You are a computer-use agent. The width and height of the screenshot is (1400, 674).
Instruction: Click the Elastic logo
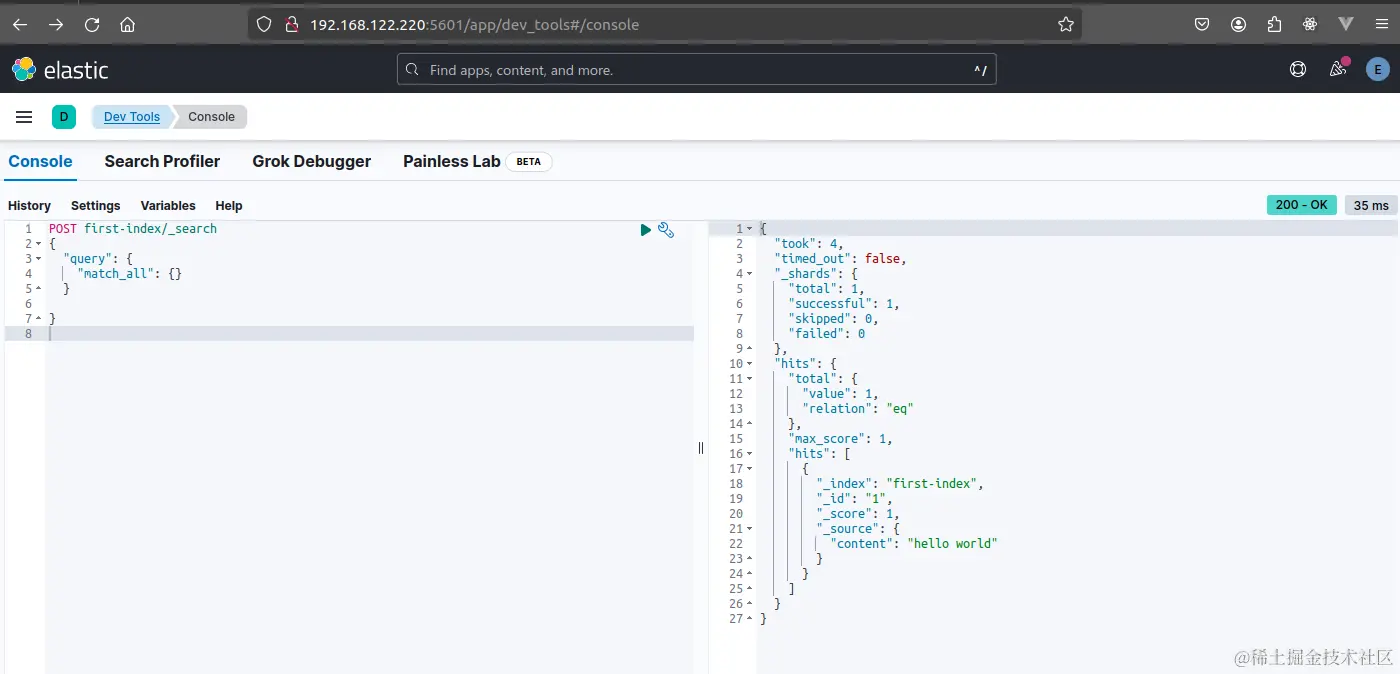60,70
